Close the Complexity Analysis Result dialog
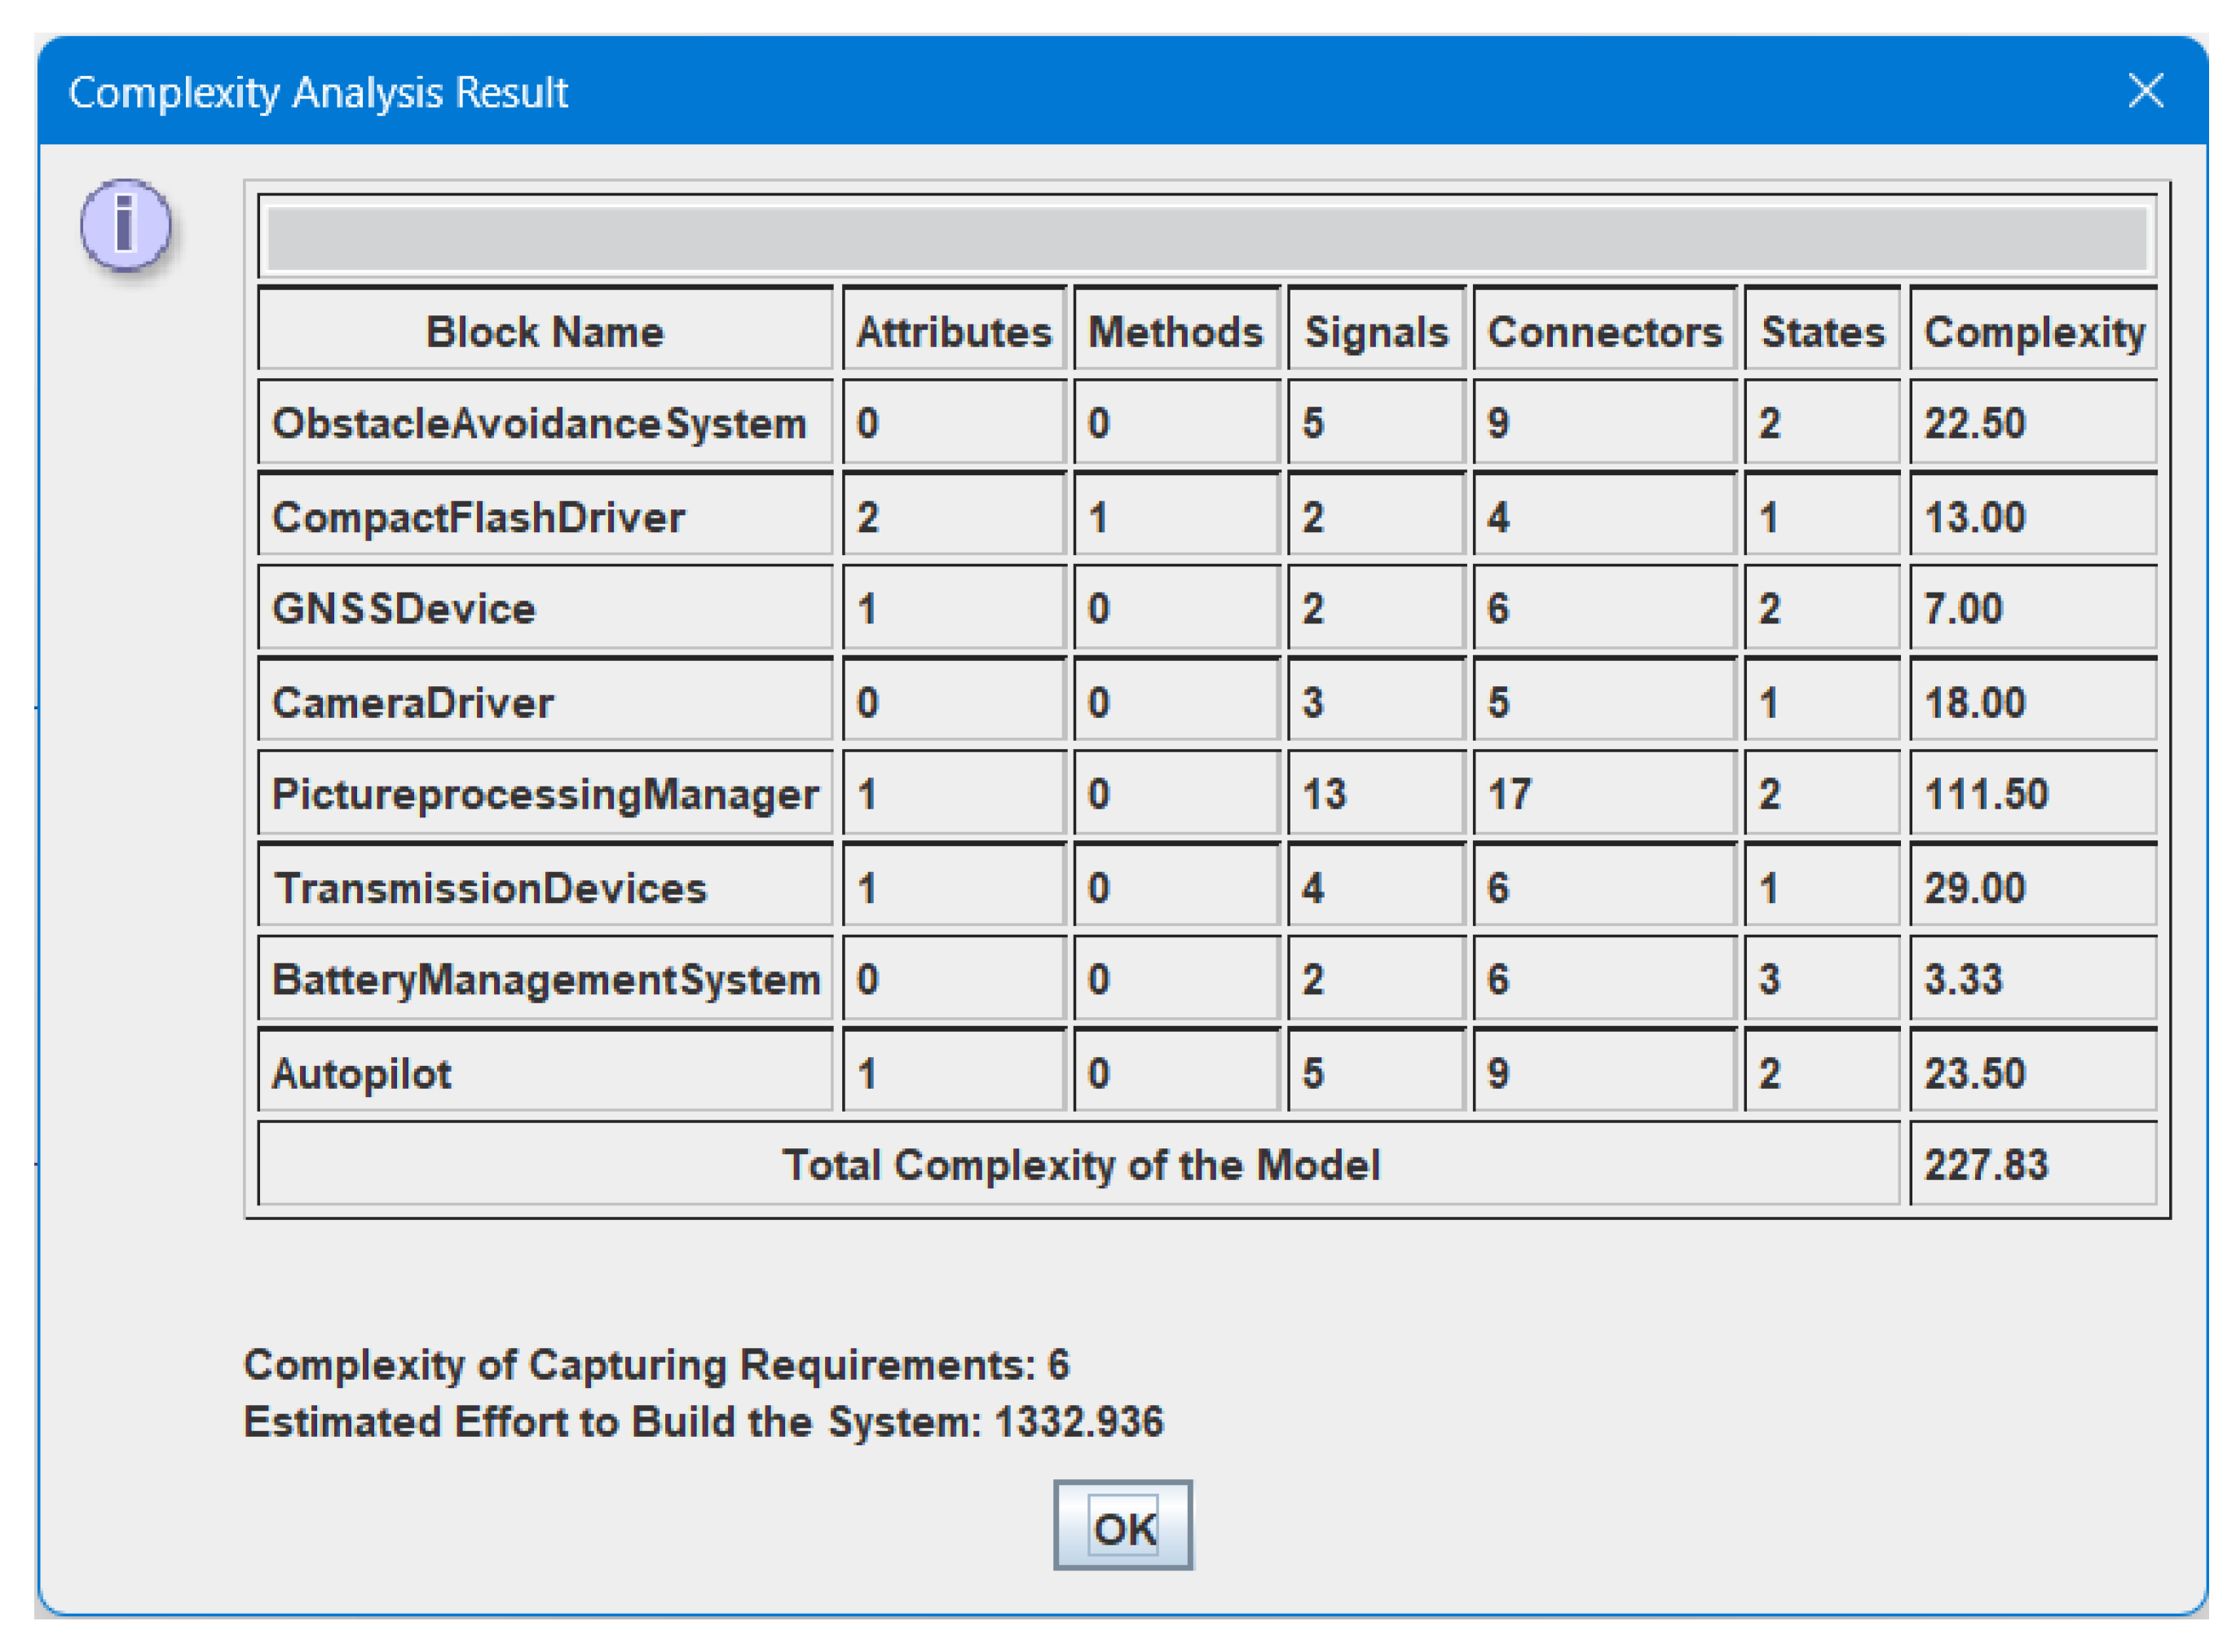2236x1652 pixels. (2146, 91)
